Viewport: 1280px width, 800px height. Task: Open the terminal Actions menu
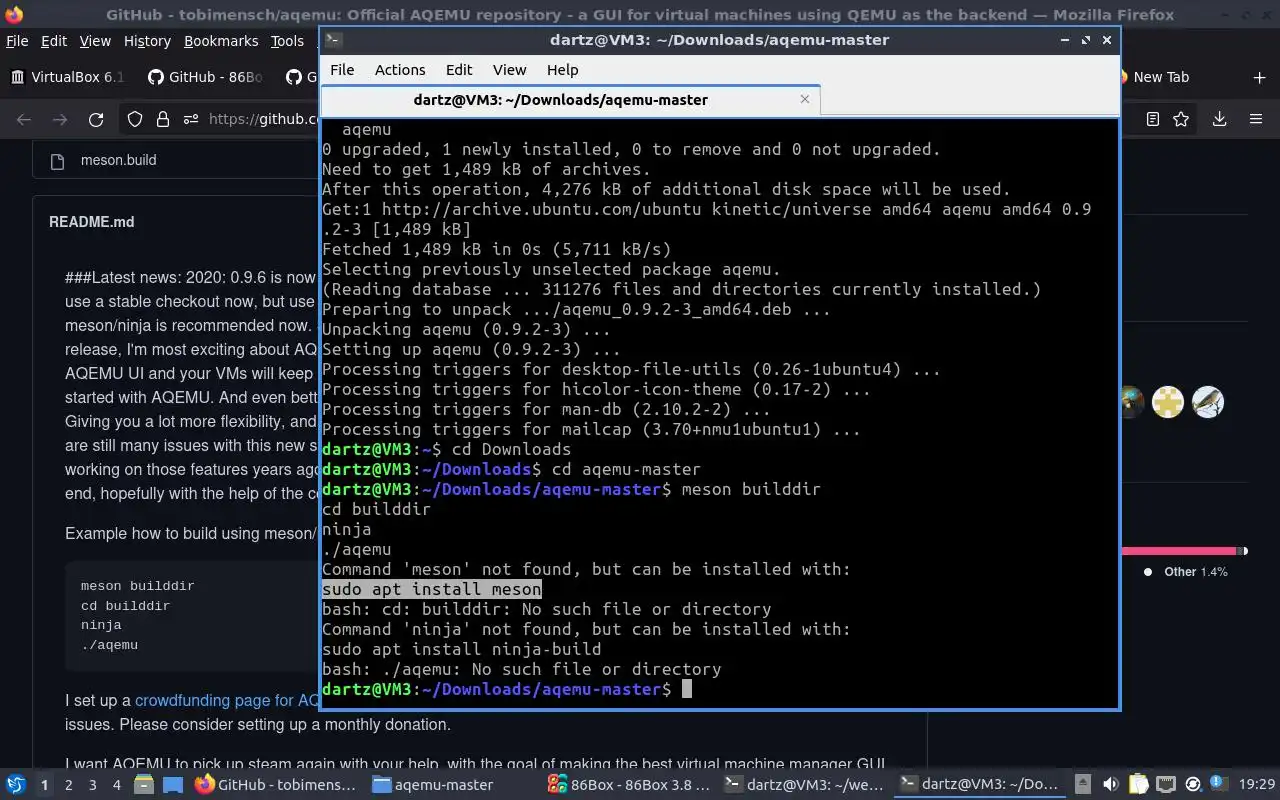[400, 70]
